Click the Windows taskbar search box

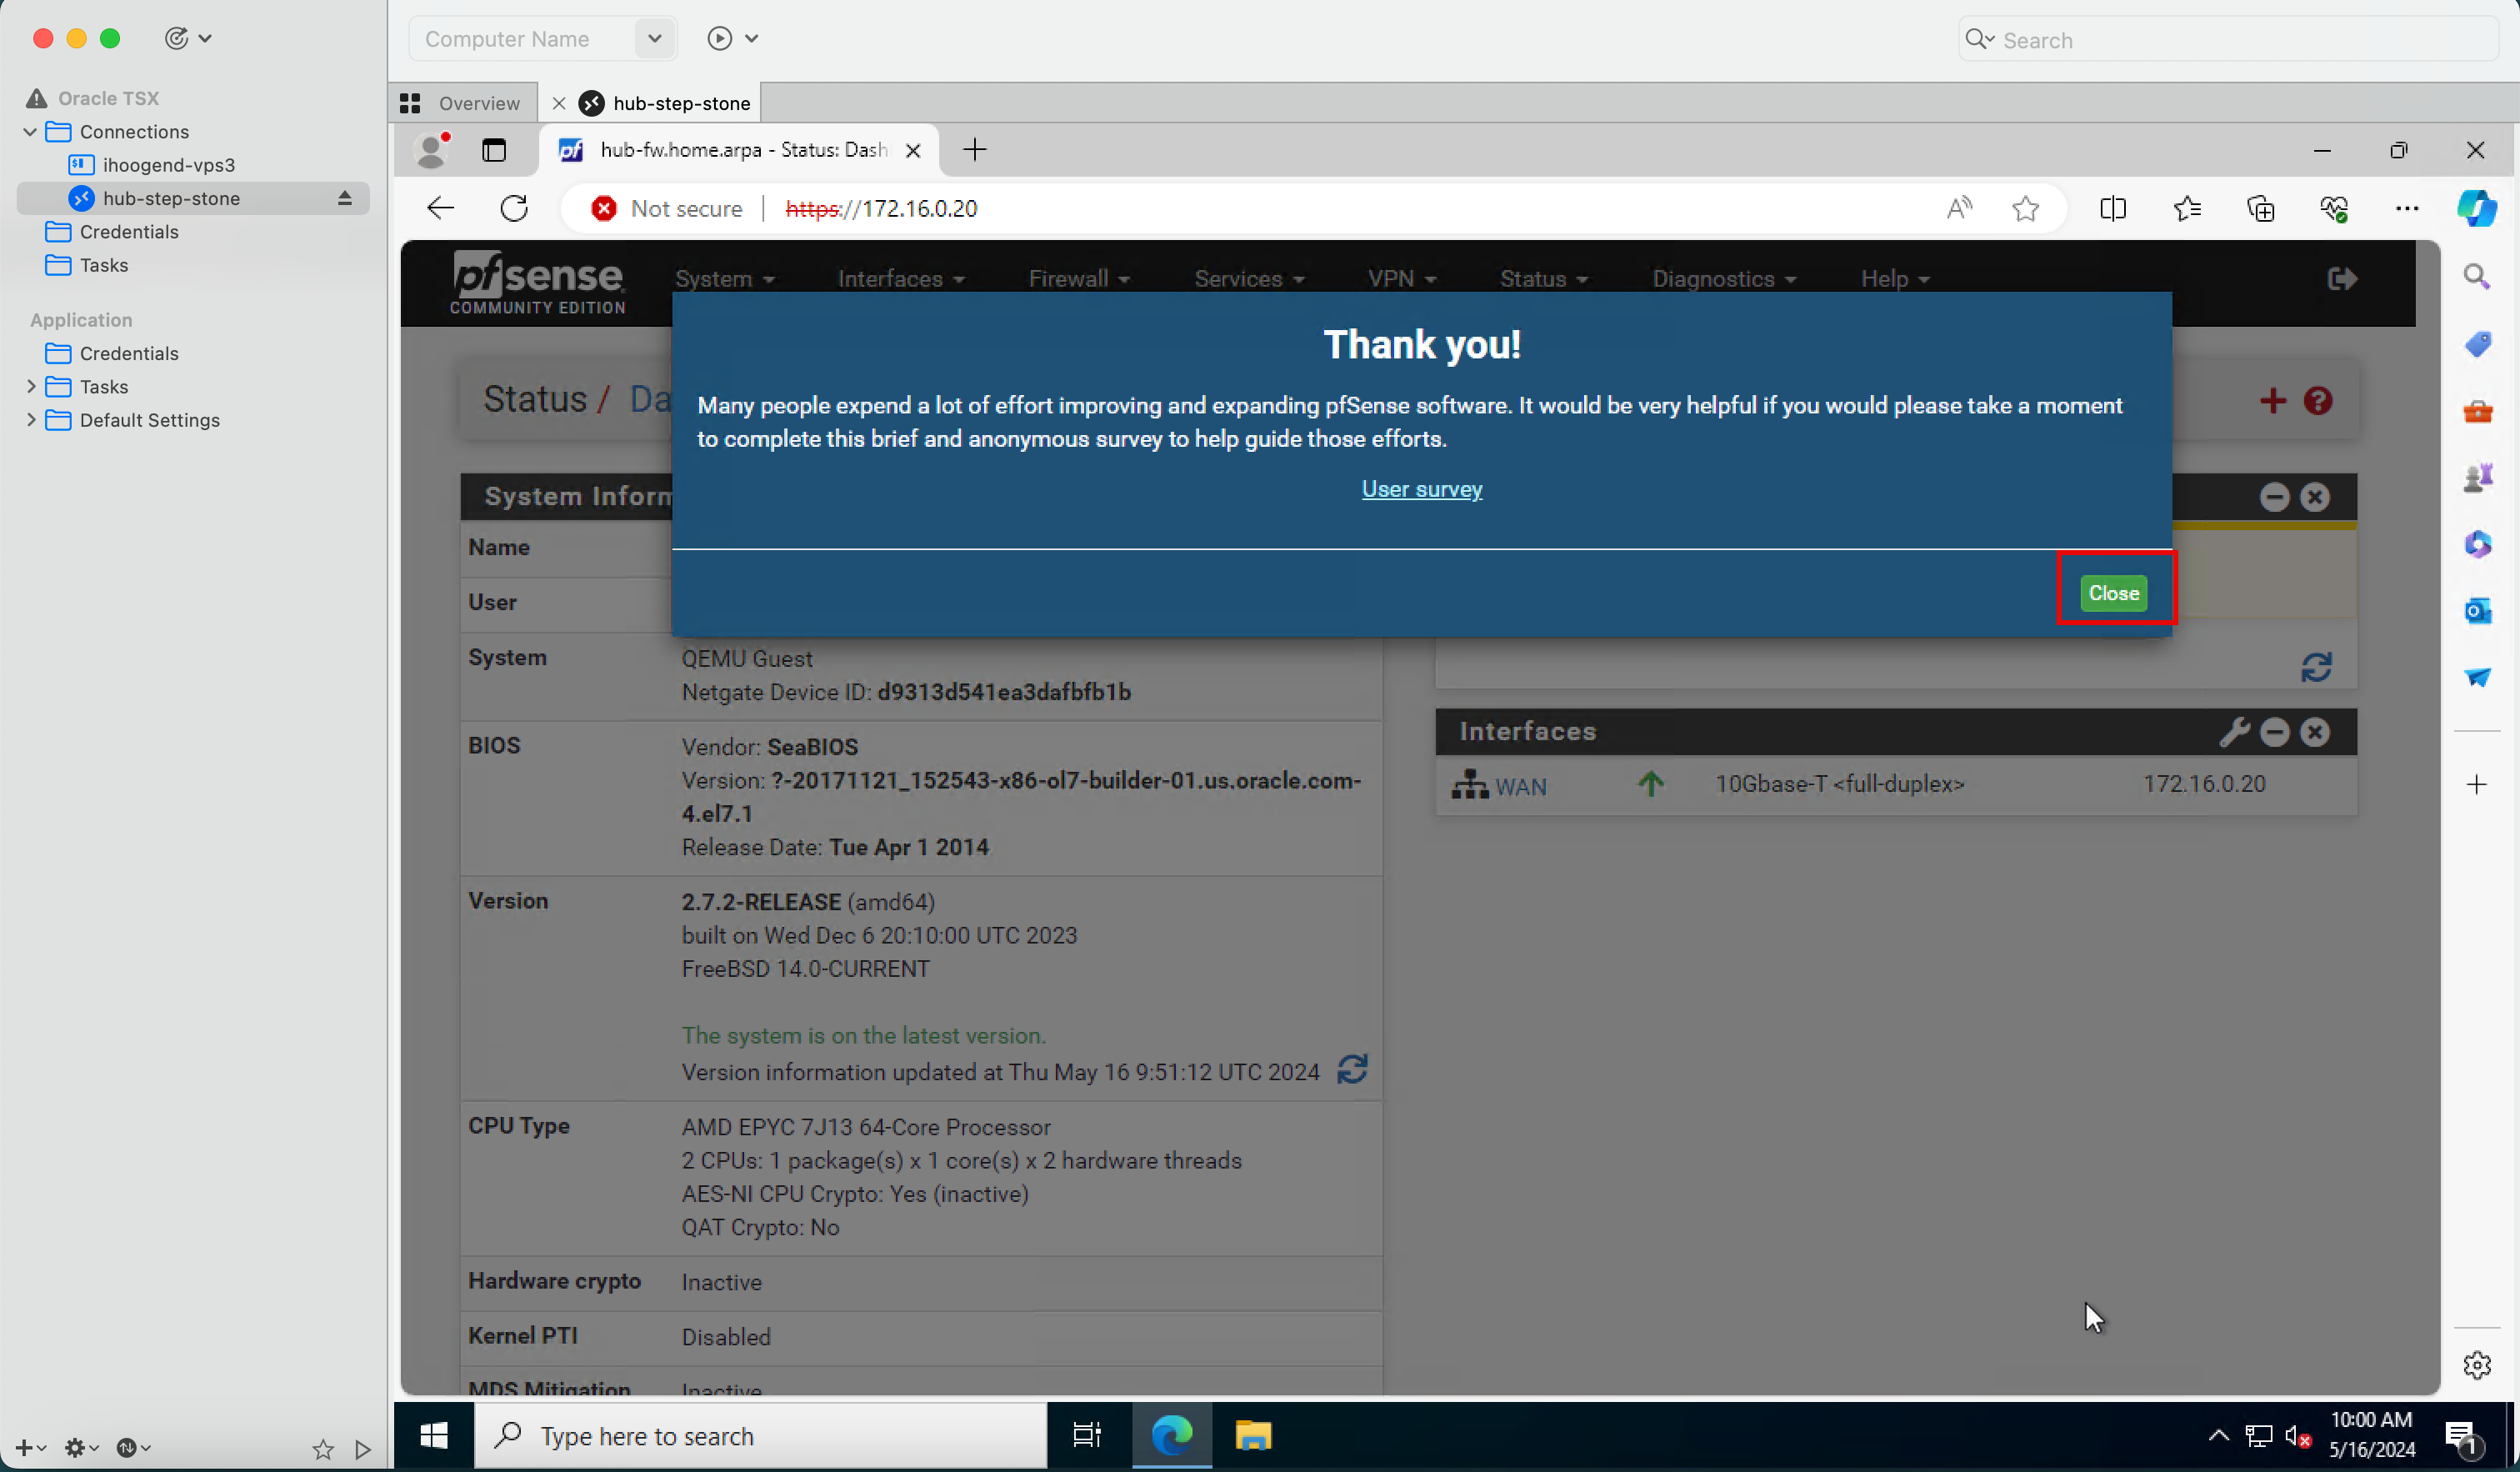(x=760, y=1436)
